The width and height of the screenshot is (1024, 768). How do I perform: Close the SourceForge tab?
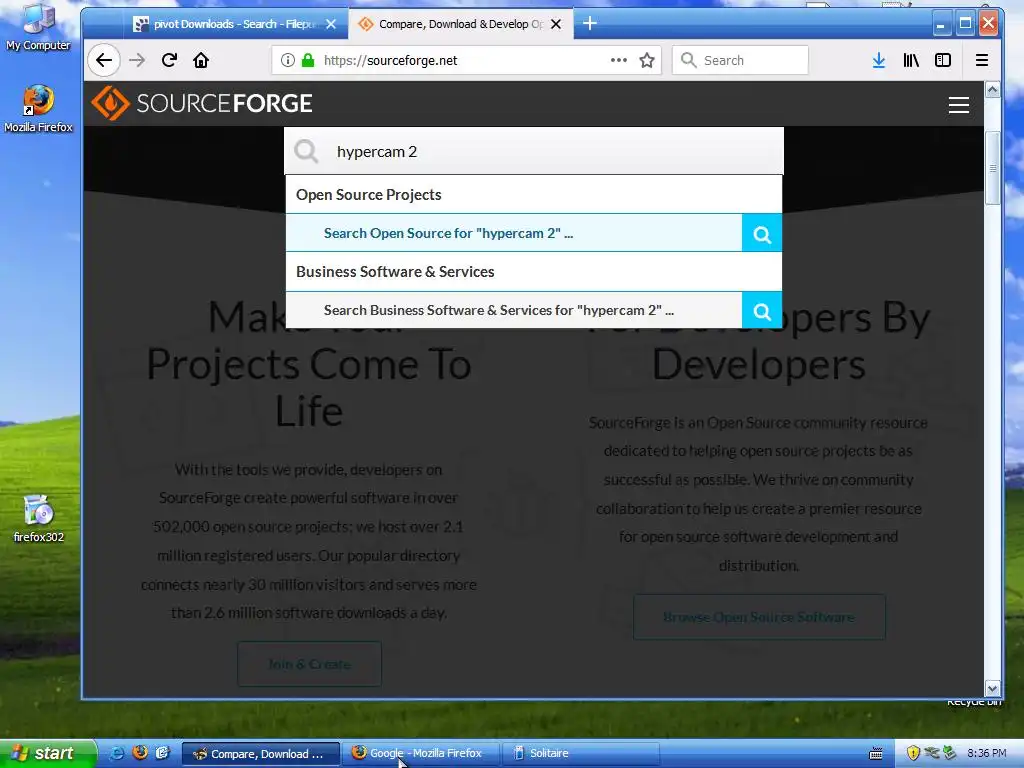556,24
